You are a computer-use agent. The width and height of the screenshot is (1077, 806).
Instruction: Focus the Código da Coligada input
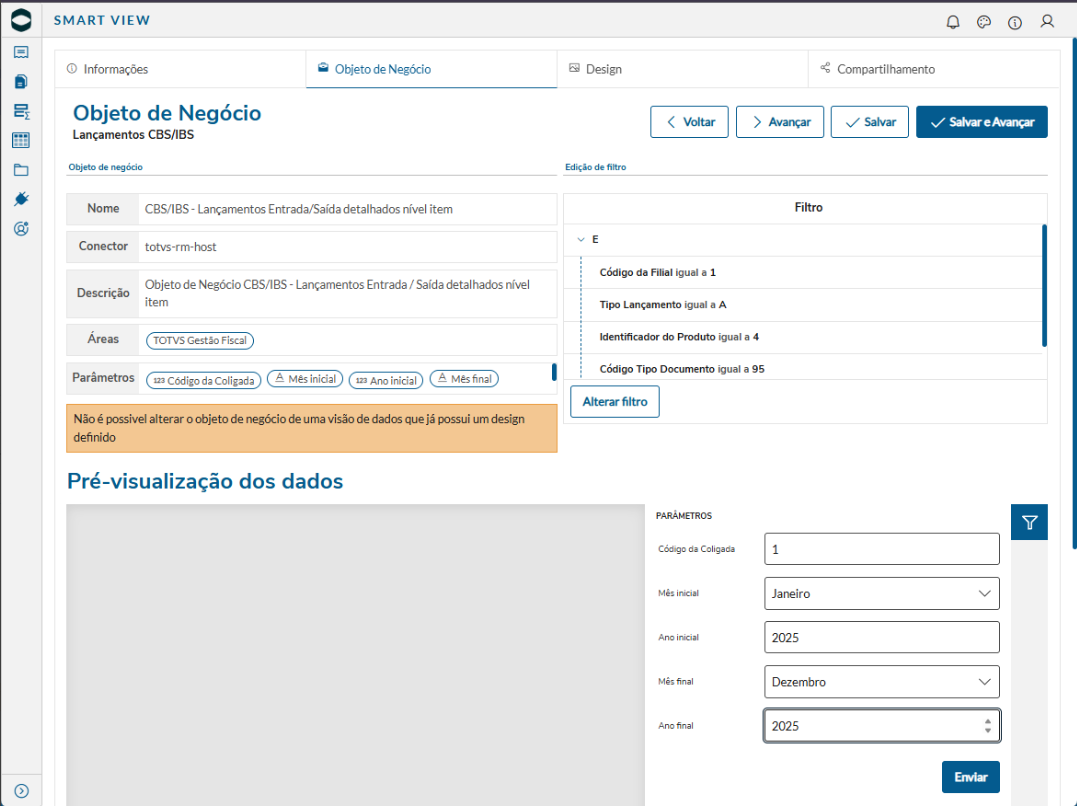click(881, 549)
